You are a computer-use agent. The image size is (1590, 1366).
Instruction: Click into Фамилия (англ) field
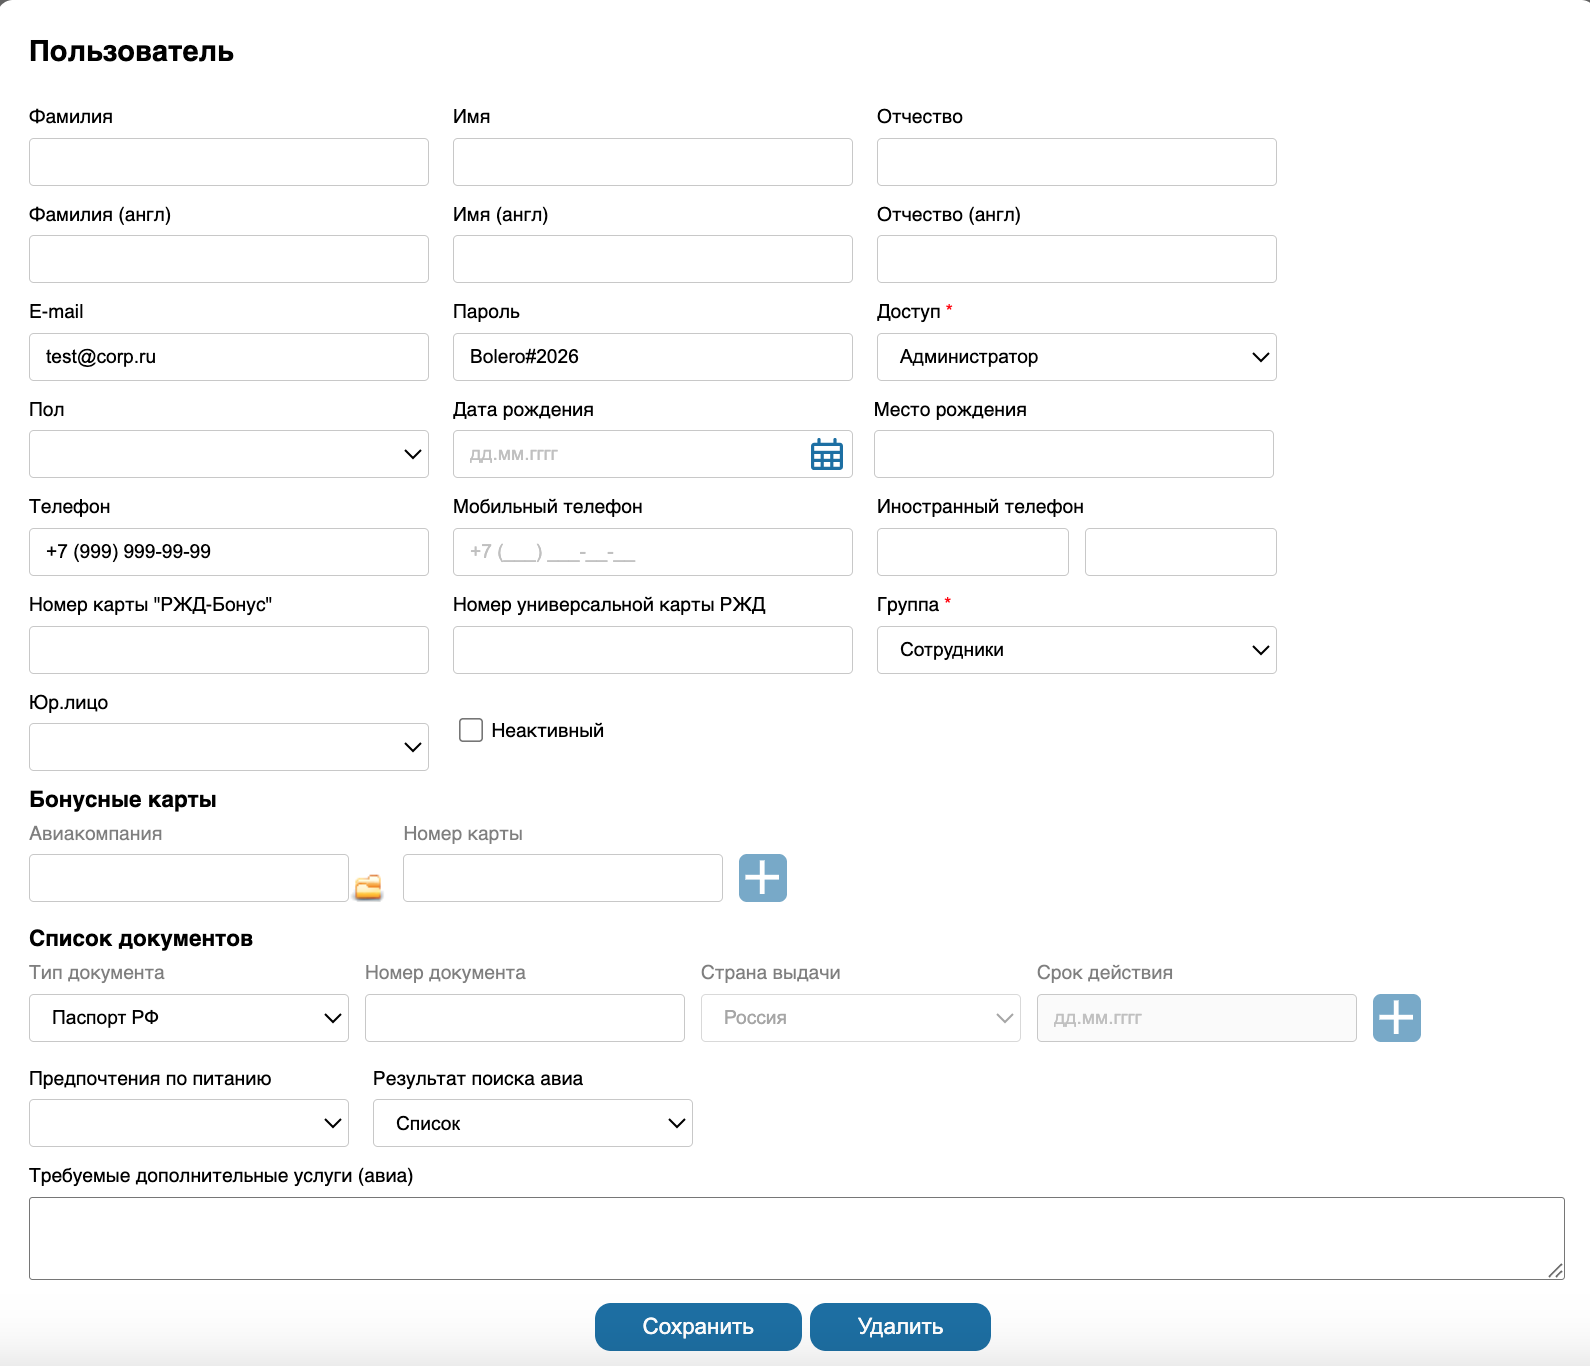click(229, 259)
